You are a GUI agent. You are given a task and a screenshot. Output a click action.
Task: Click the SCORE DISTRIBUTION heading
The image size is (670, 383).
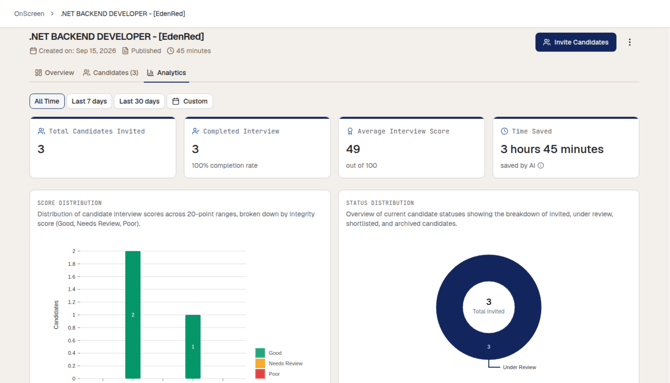69,203
